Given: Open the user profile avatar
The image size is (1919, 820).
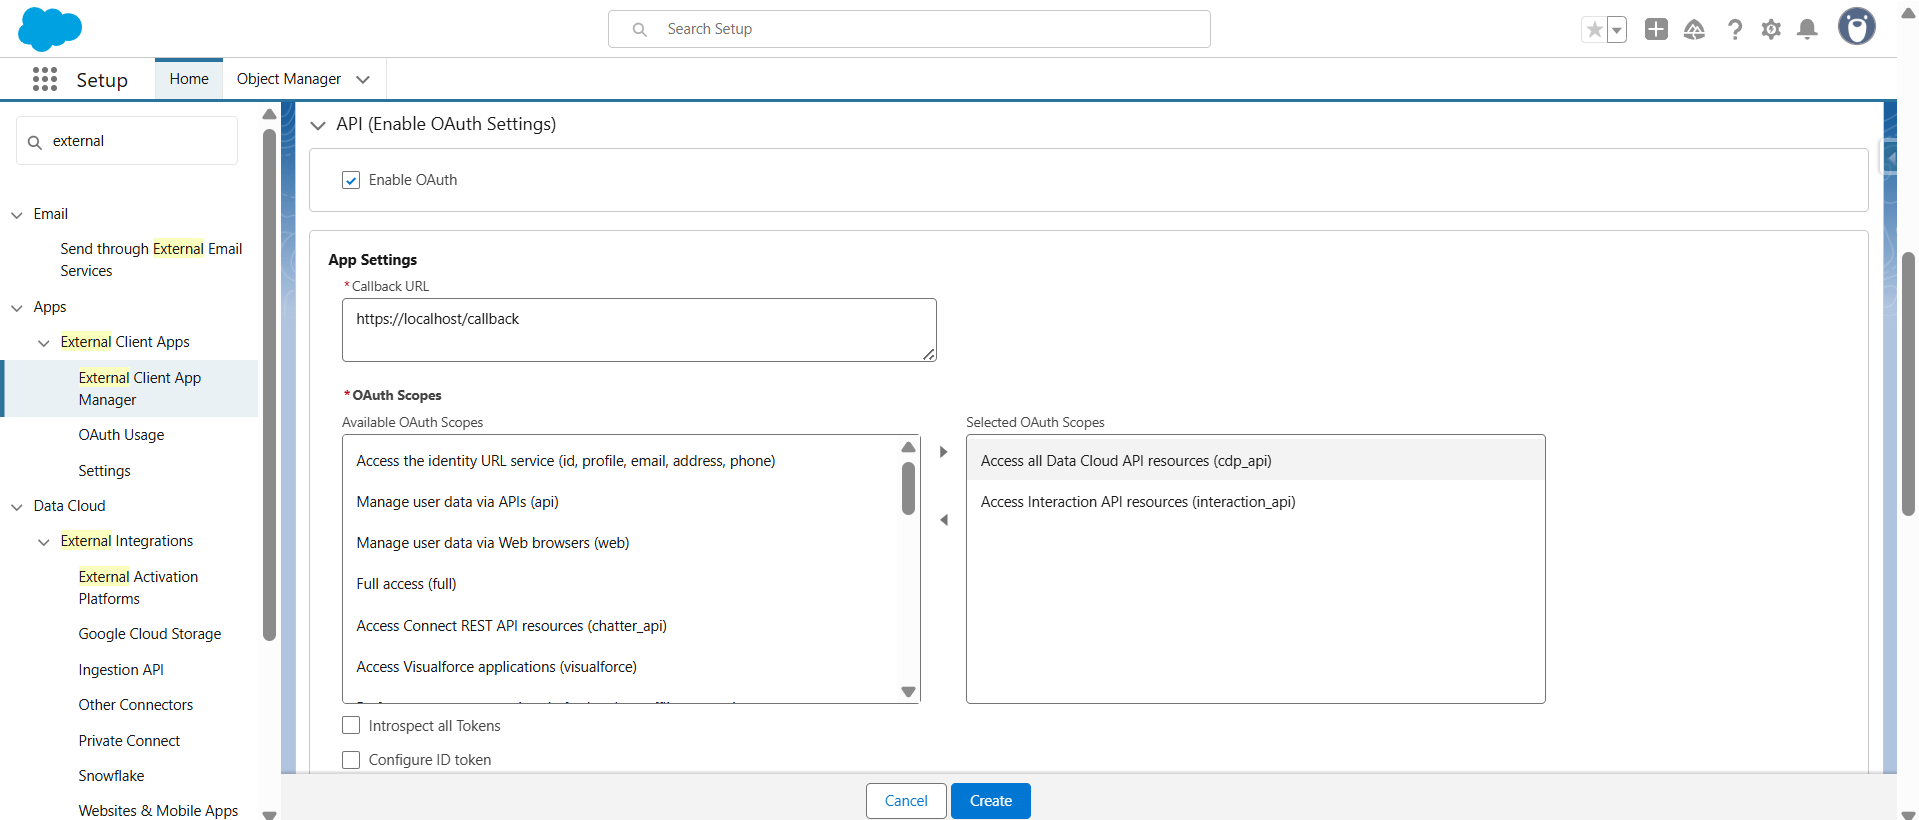Looking at the screenshot, I should pyautogui.click(x=1856, y=28).
